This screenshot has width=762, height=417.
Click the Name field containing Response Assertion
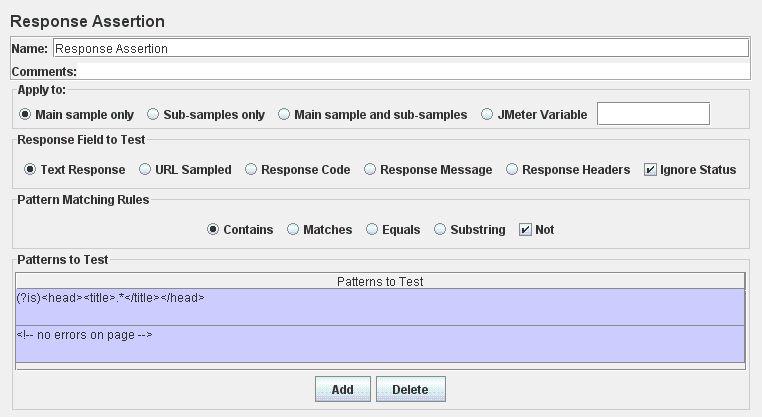pyautogui.click(x=400, y=47)
